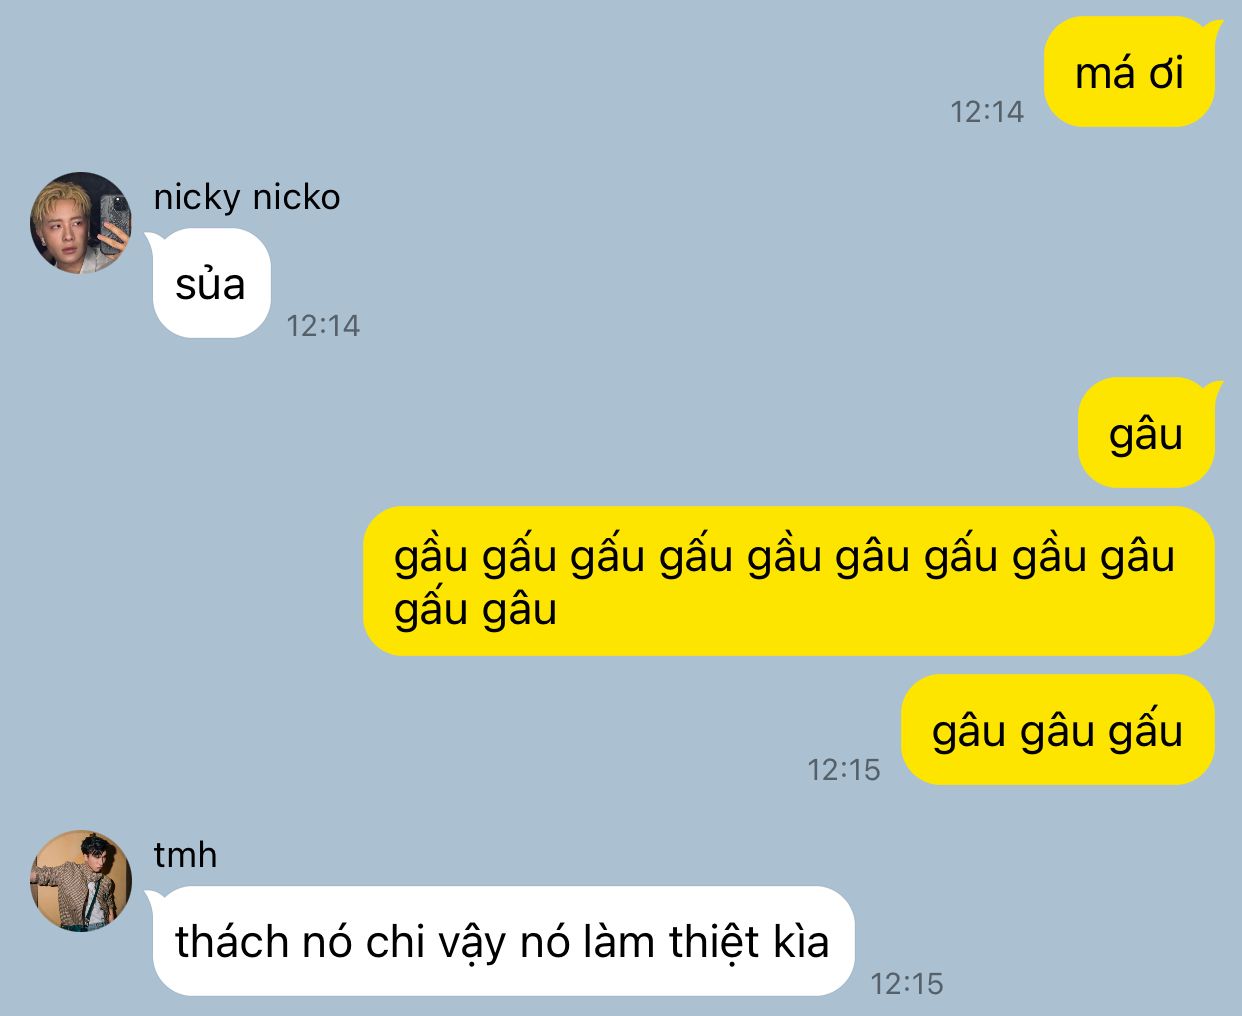Click the 12:15 timestamp beside "gâu gâu gấu"

click(844, 769)
